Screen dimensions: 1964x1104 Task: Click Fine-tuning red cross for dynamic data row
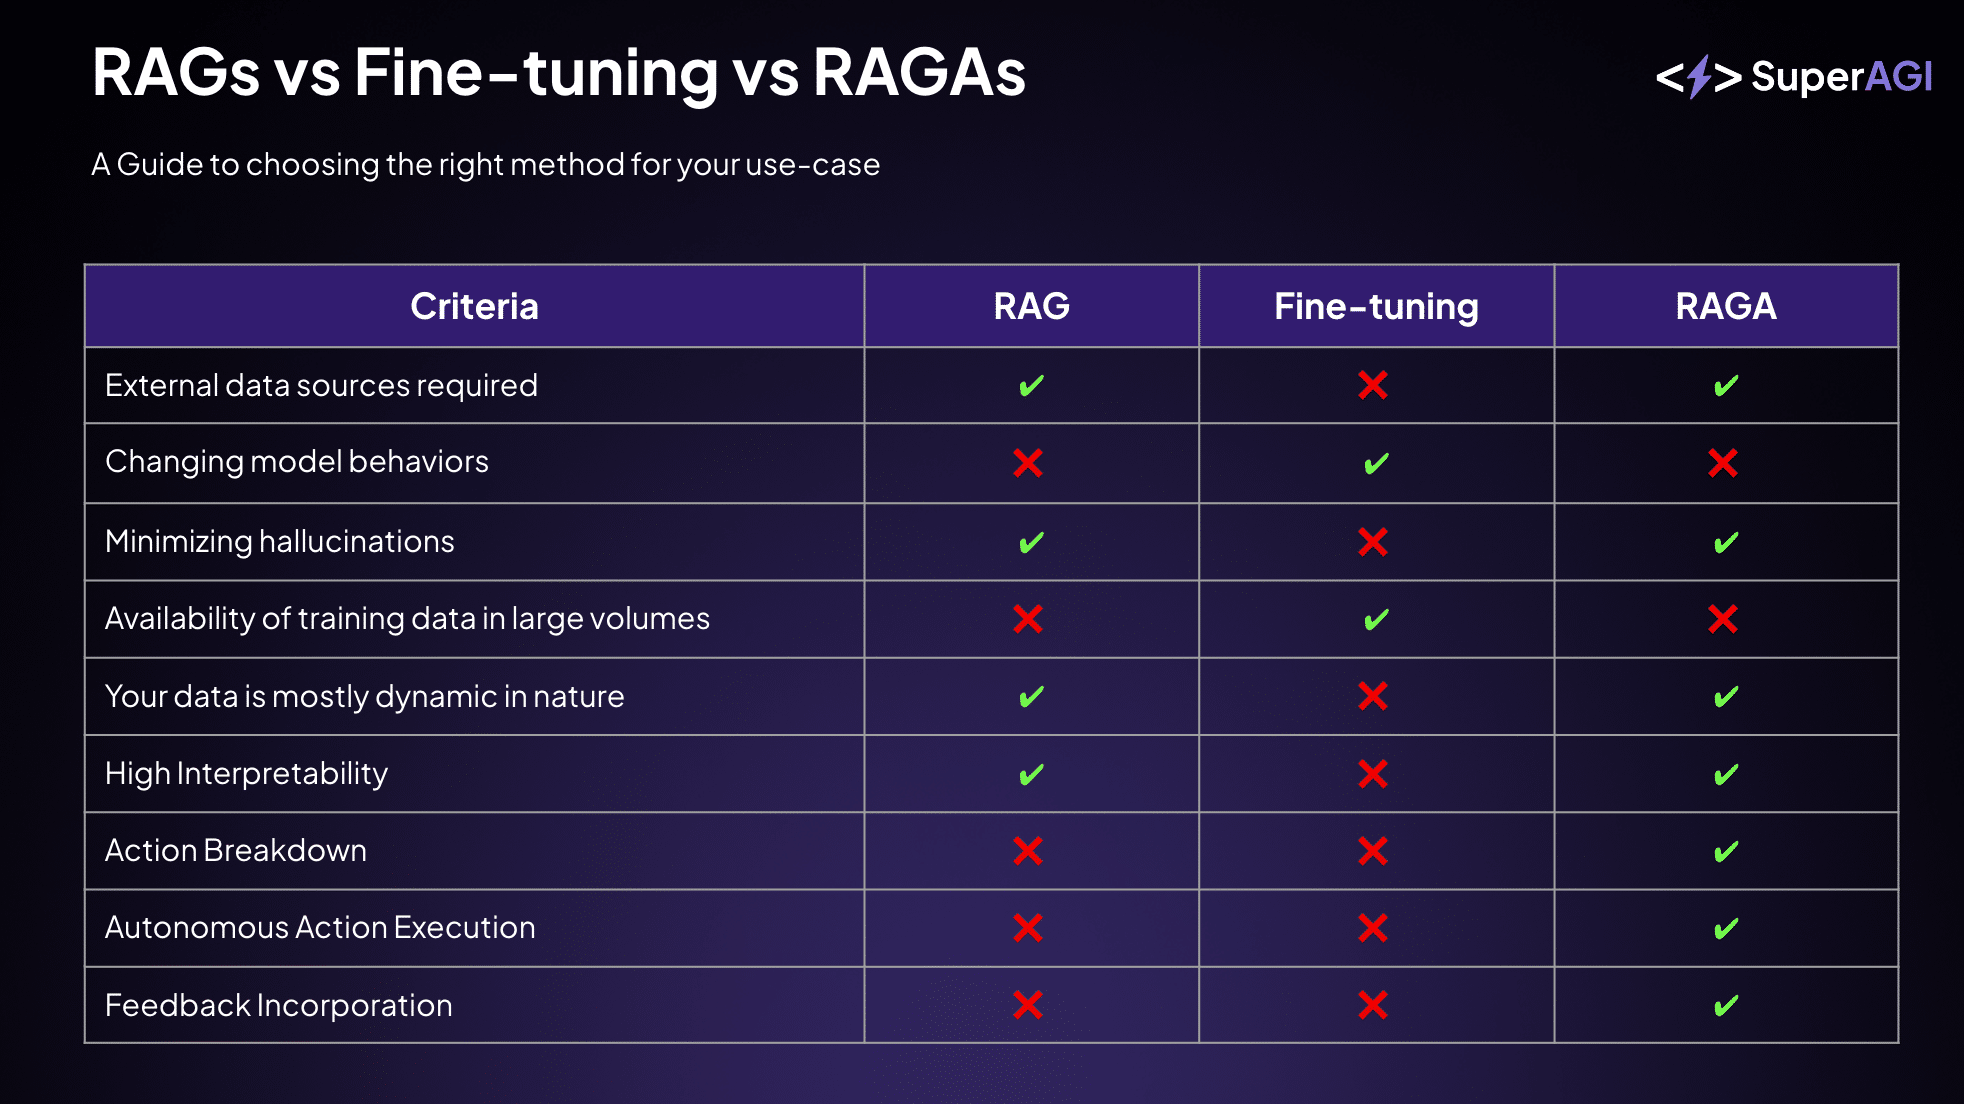tap(1373, 696)
